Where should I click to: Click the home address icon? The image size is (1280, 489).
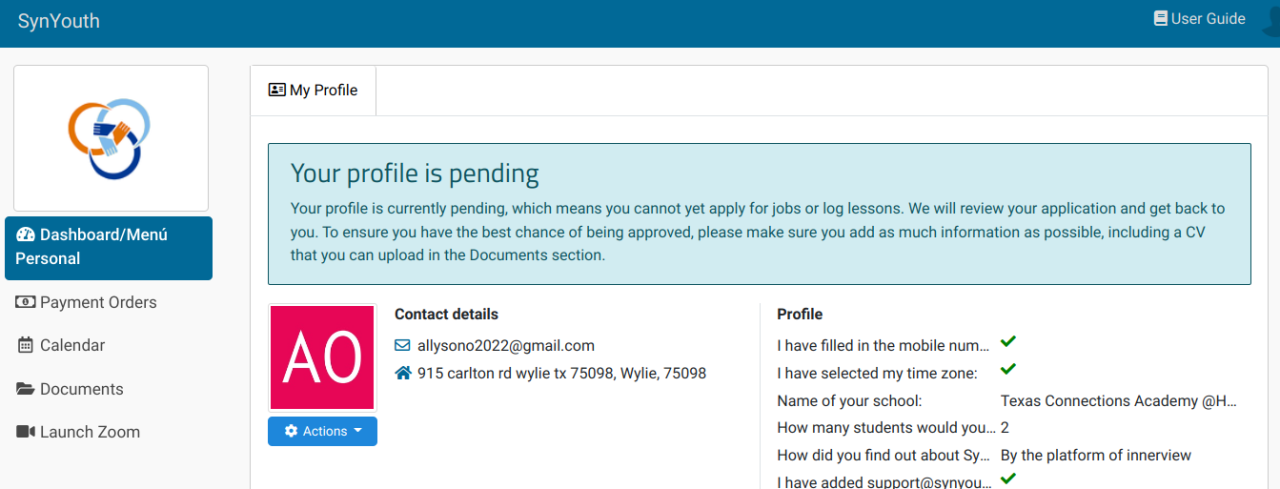pos(403,373)
